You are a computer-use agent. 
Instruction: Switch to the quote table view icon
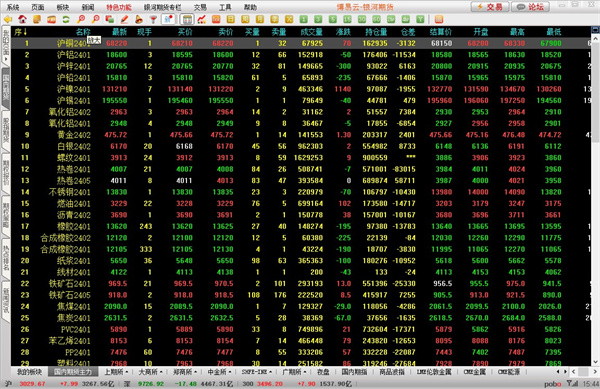click(x=187, y=19)
